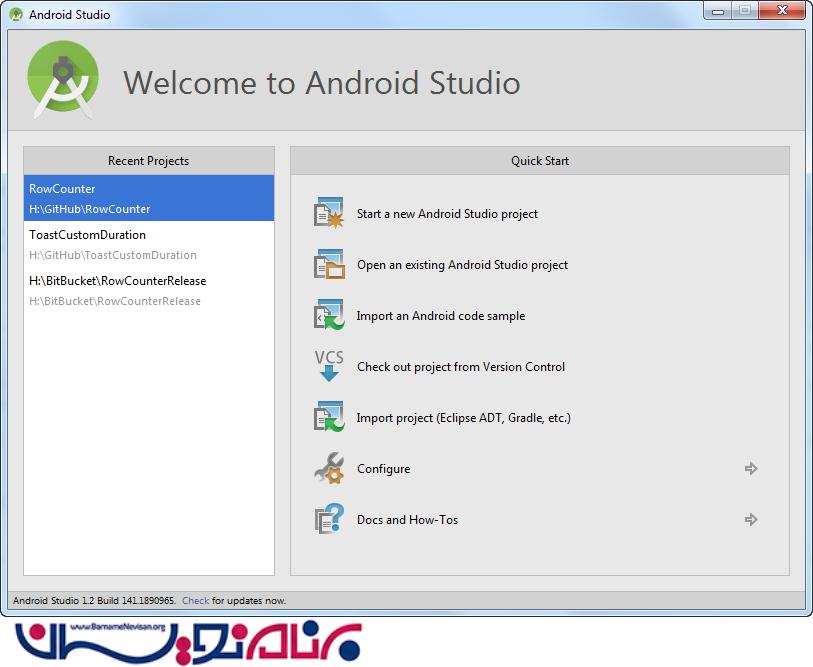Click the import Android code sample icon
813x667 pixels.
pyautogui.click(x=328, y=315)
